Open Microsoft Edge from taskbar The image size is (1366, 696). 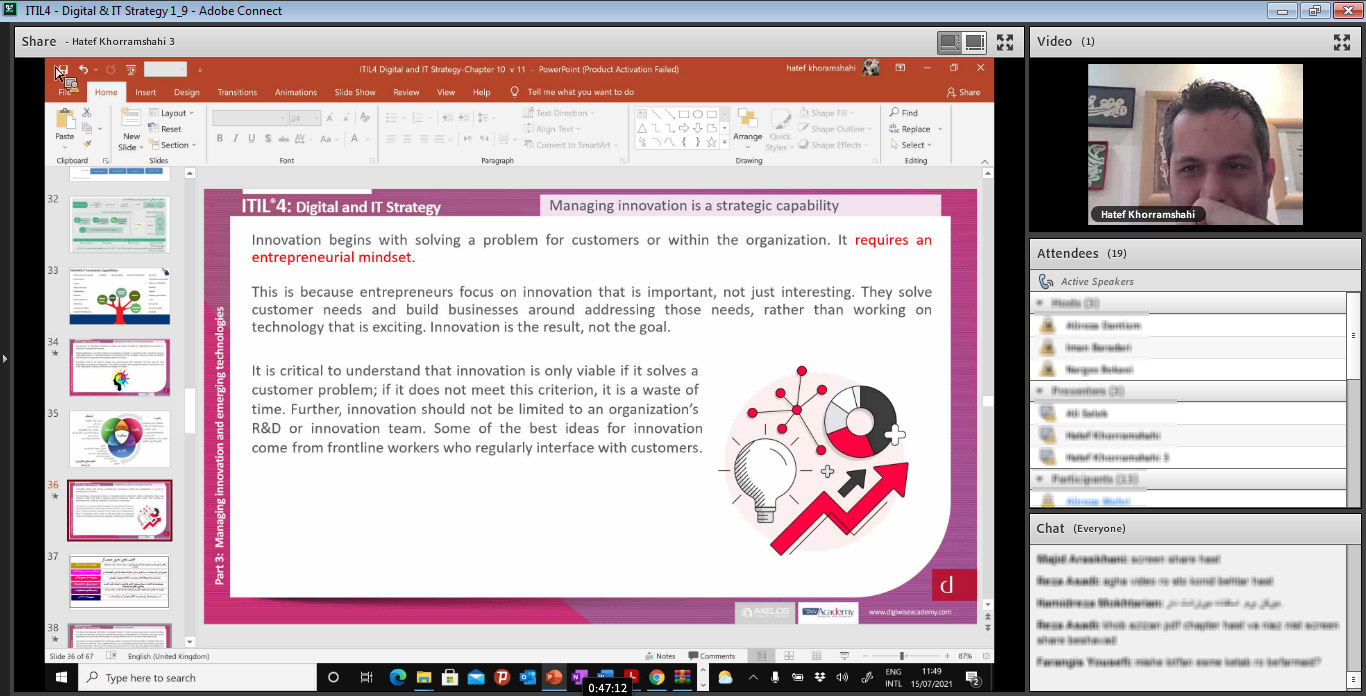(x=397, y=677)
